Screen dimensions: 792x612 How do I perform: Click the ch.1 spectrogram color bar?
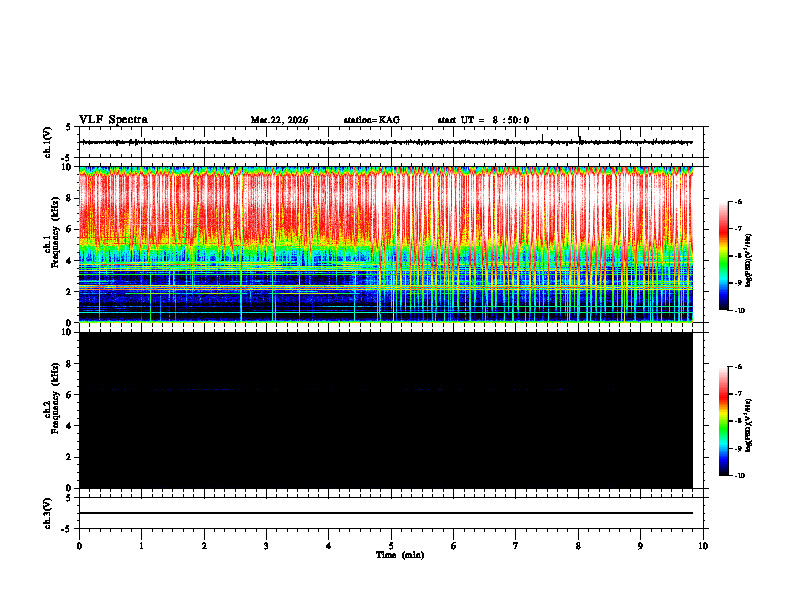click(x=724, y=256)
